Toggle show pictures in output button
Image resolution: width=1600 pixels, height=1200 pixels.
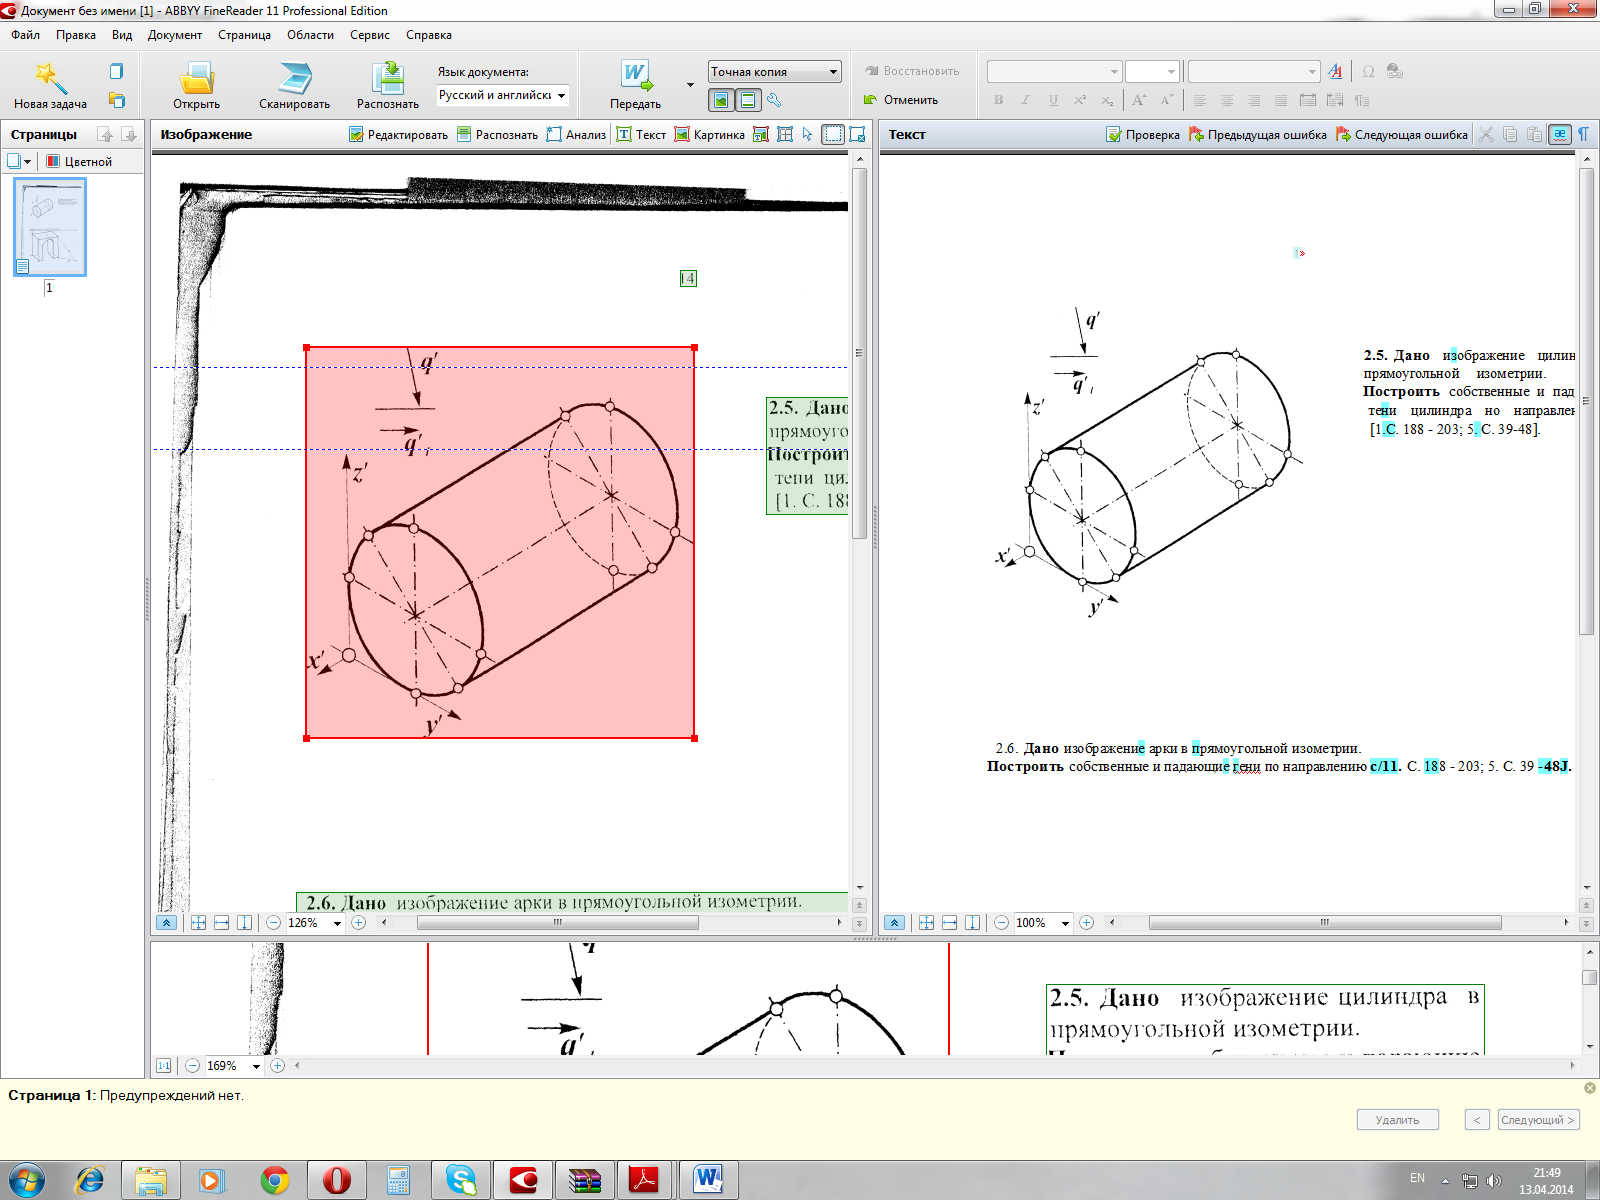[721, 100]
